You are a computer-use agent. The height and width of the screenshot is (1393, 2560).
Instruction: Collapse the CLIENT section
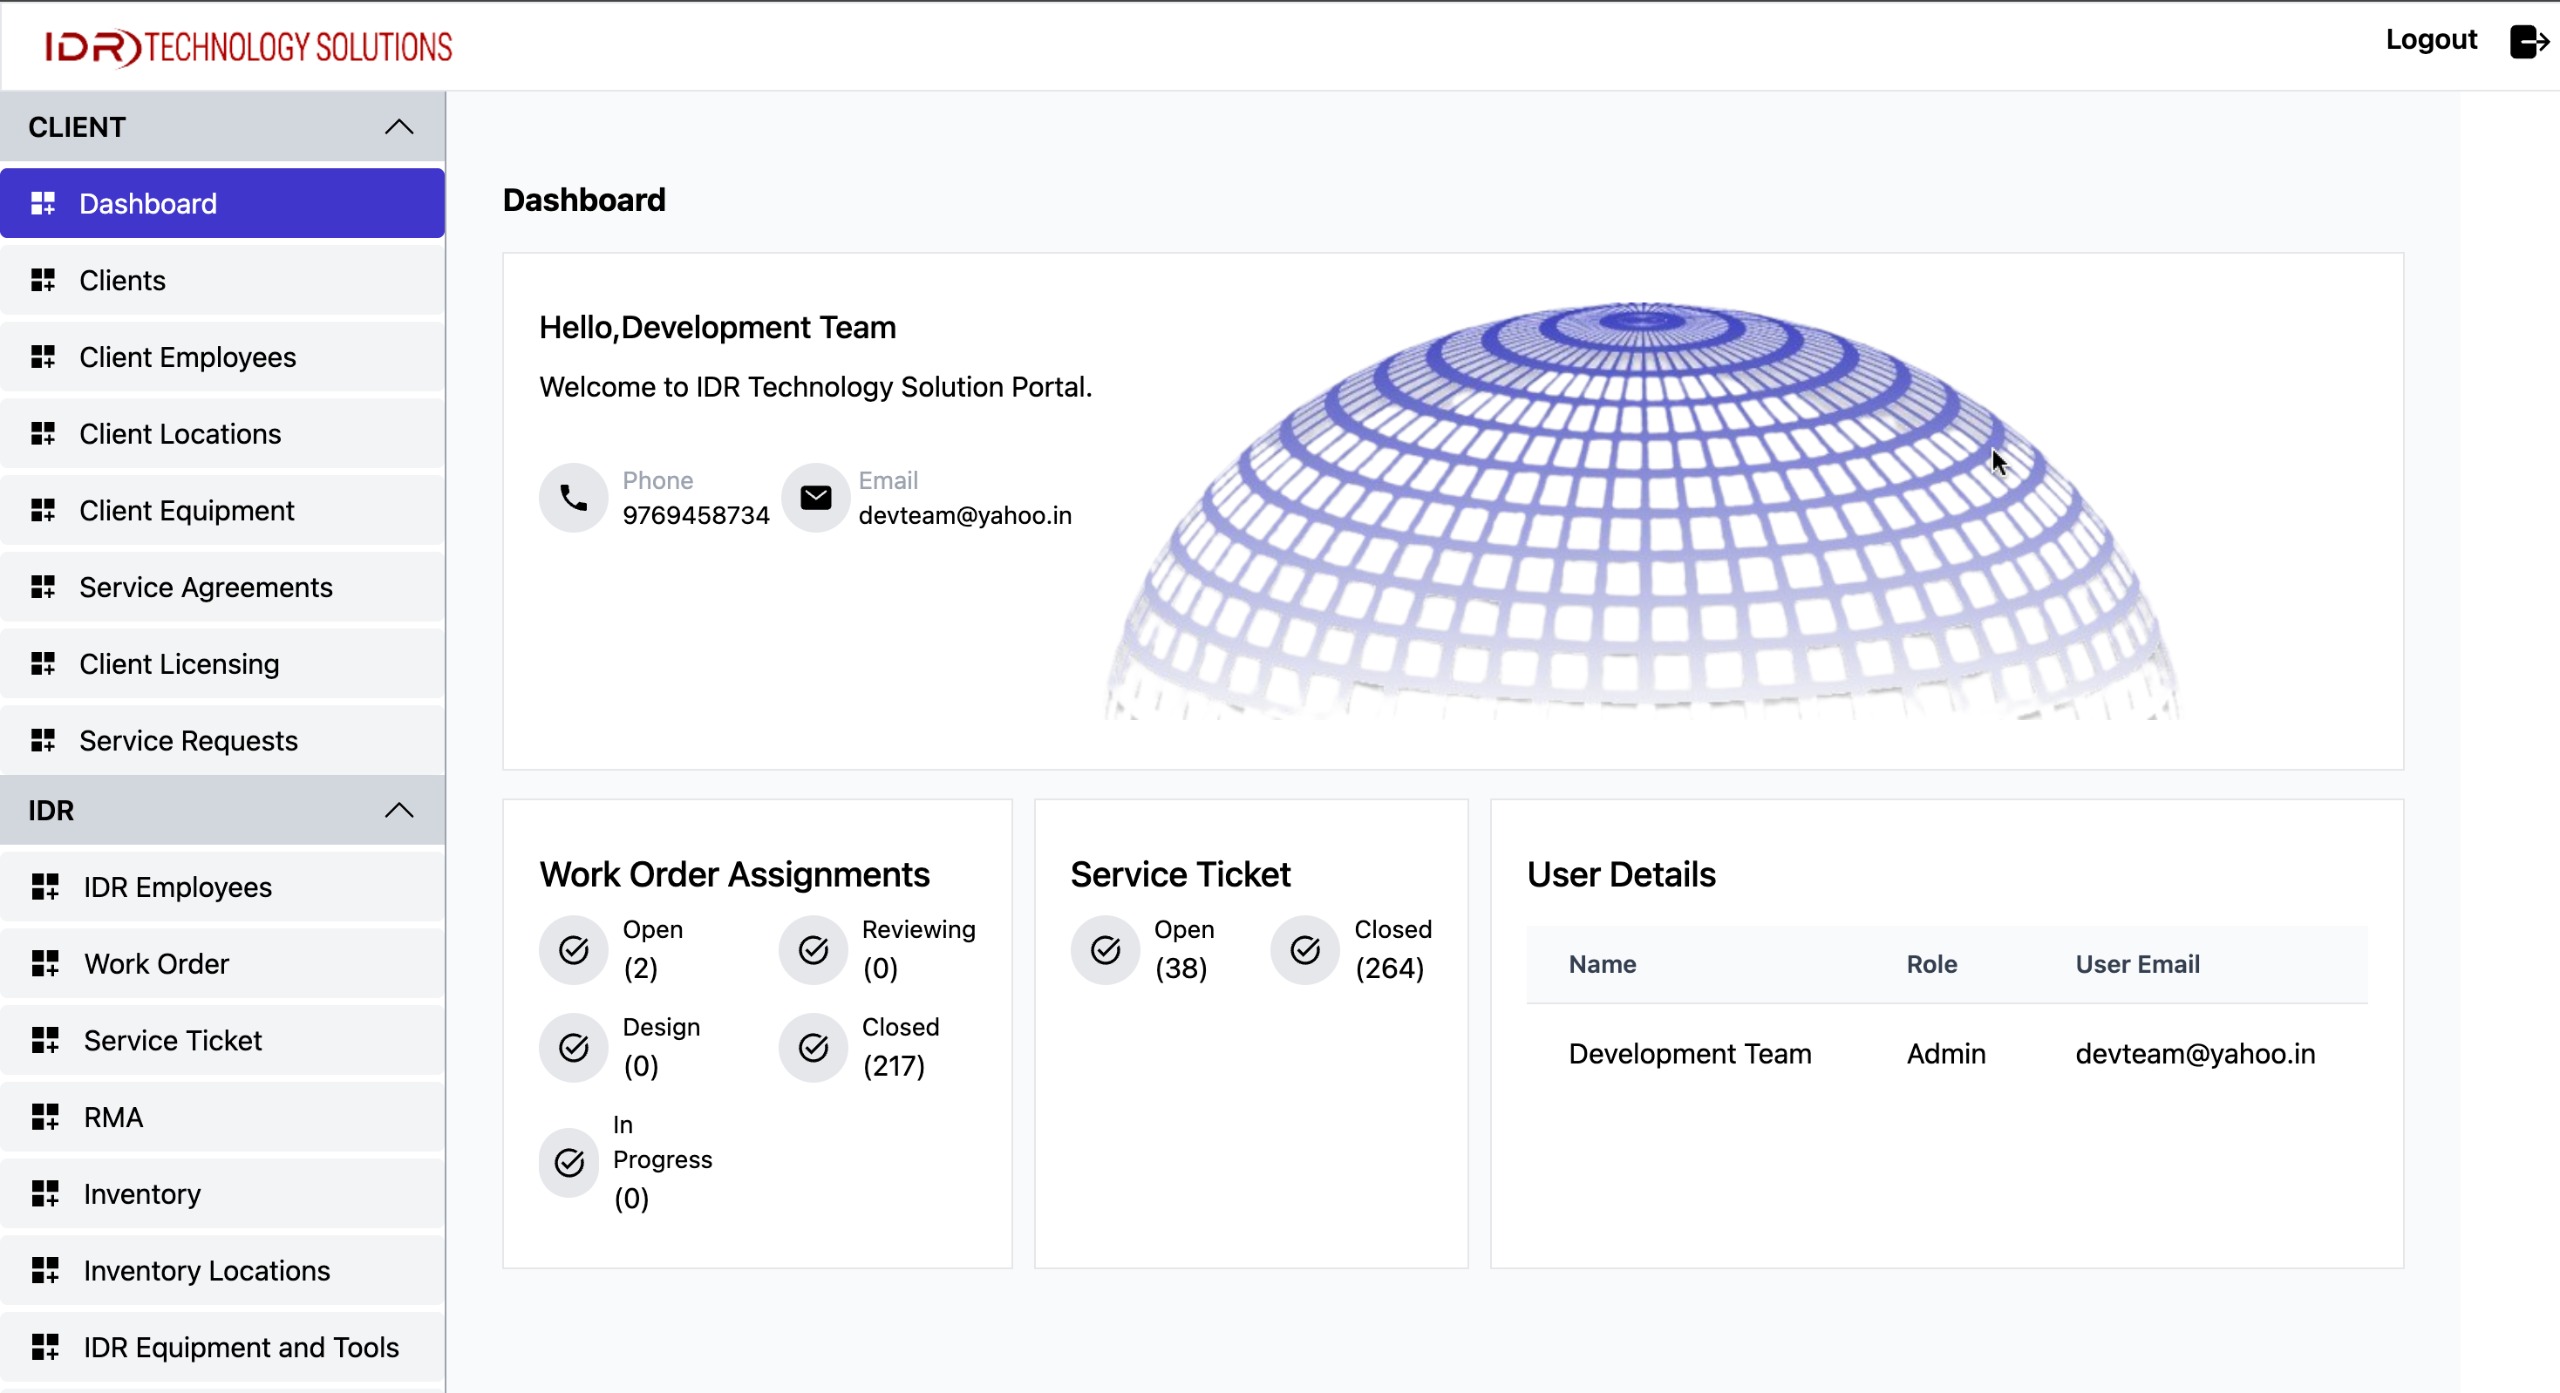[400, 127]
